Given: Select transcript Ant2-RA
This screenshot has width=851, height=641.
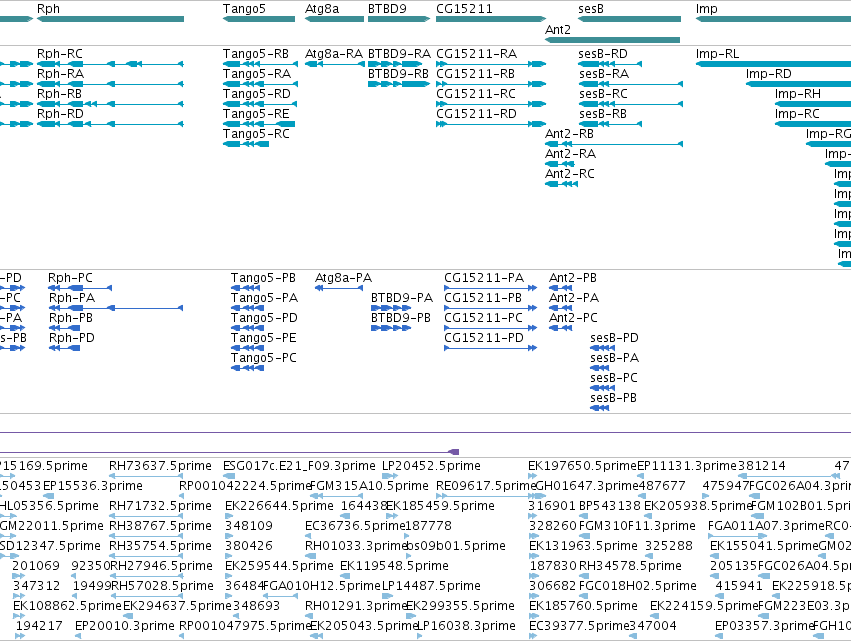Looking at the screenshot, I should (x=560, y=164).
